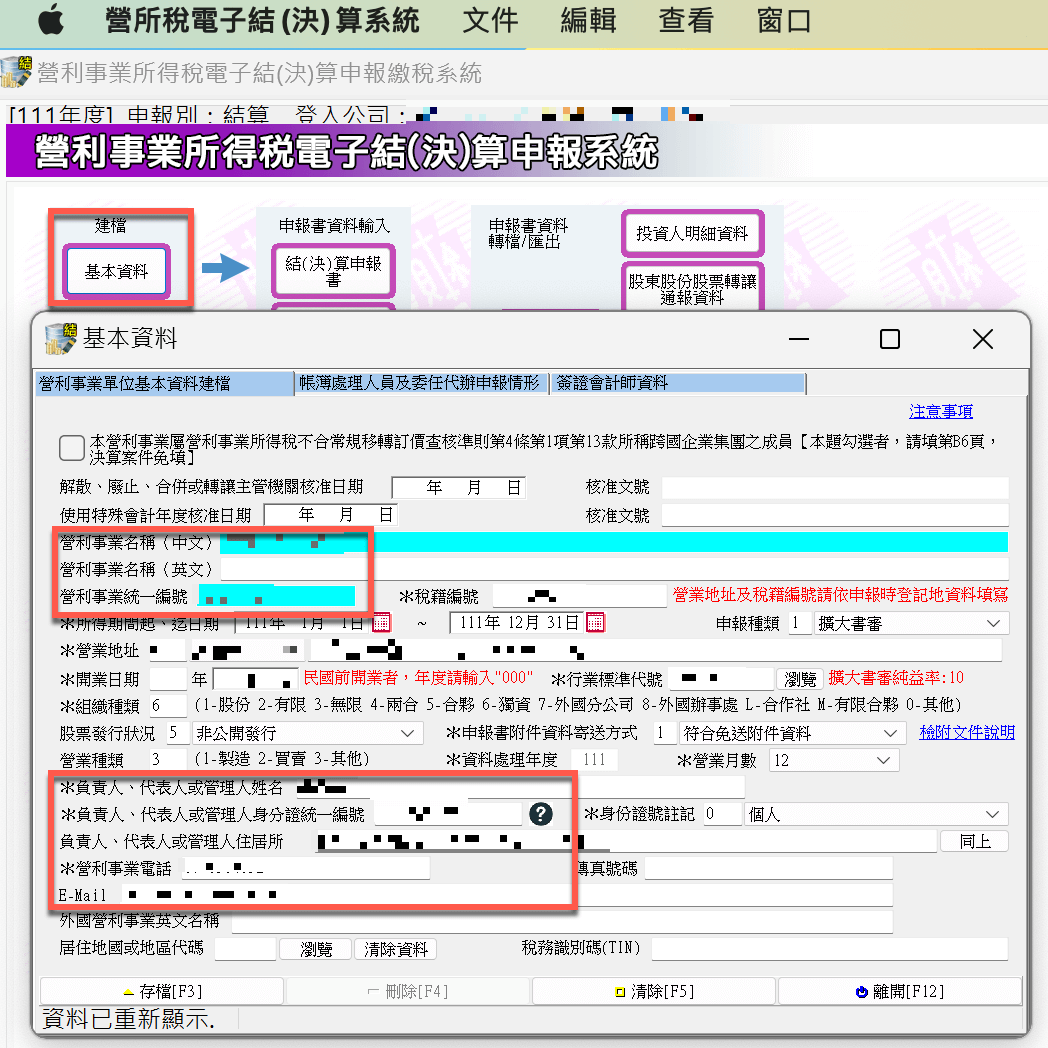Click the 營利事業名稱（英文） input field
The width and height of the screenshot is (1048, 1048).
click(614, 569)
